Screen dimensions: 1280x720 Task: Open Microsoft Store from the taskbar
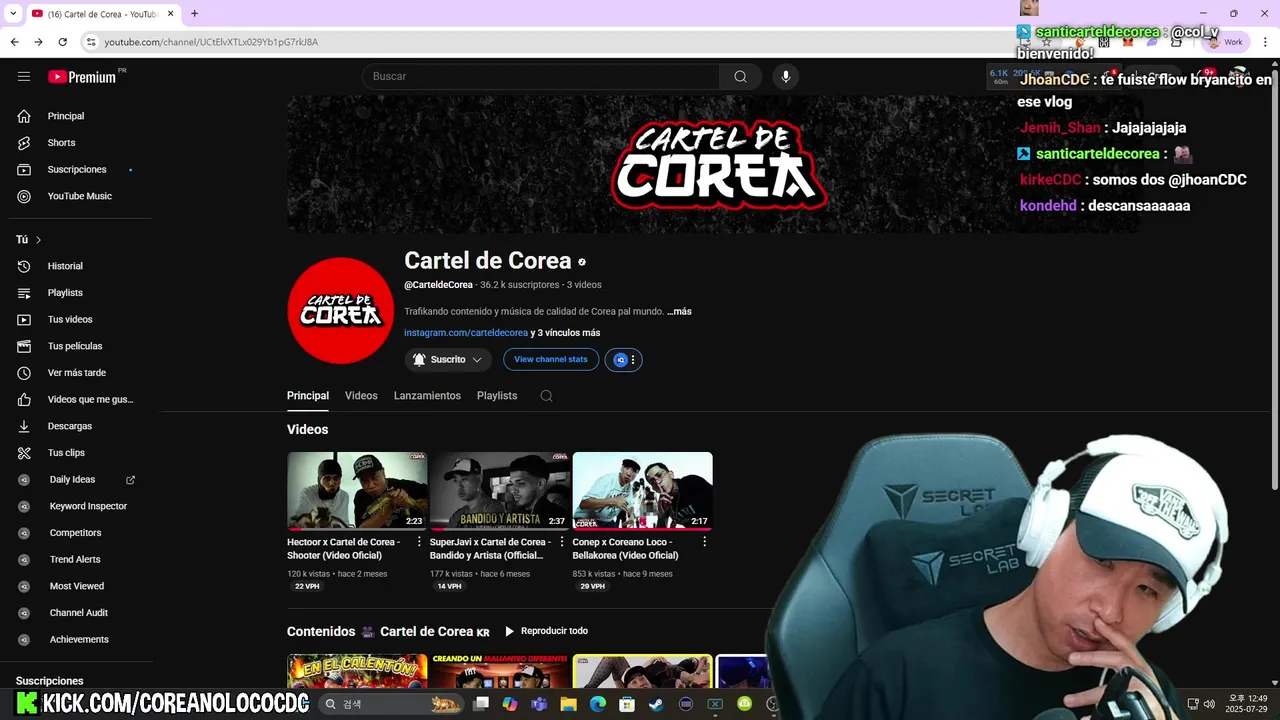coord(626,704)
